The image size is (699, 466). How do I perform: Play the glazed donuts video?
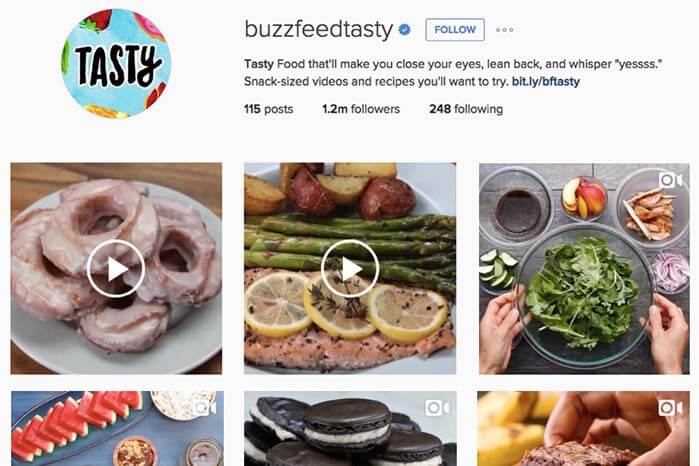click(x=116, y=268)
